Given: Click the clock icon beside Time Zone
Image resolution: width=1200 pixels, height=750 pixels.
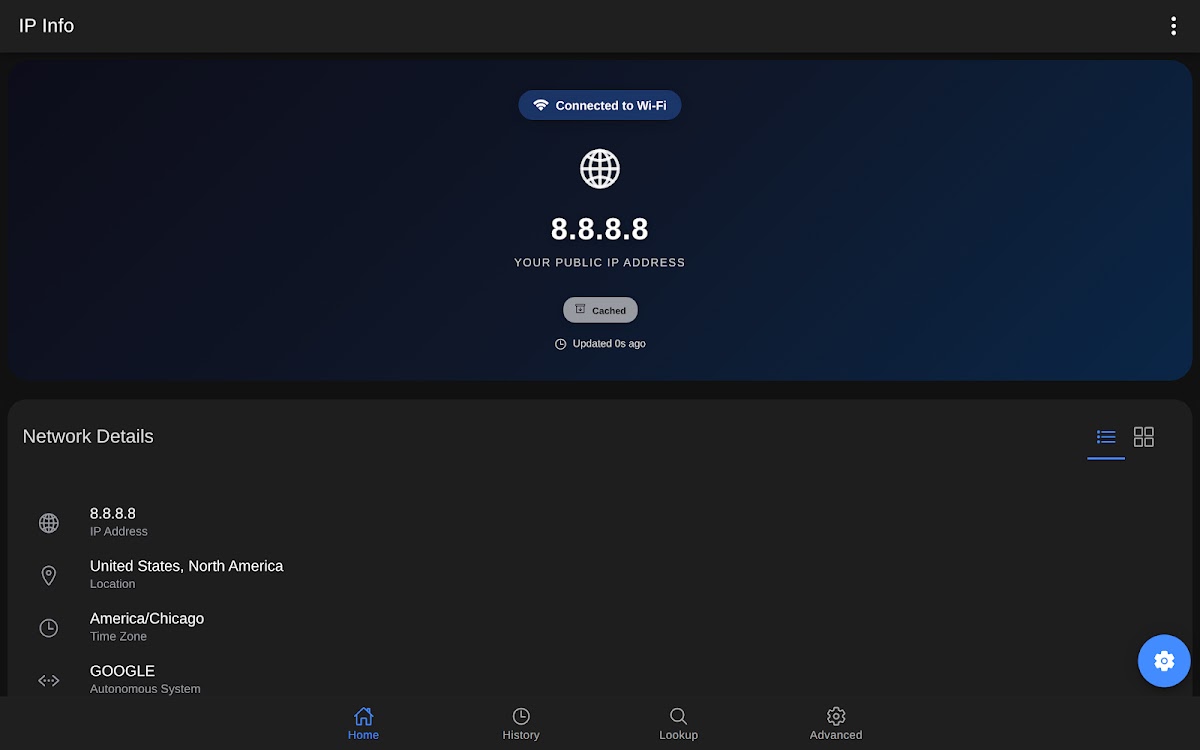Looking at the screenshot, I should pos(48,628).
